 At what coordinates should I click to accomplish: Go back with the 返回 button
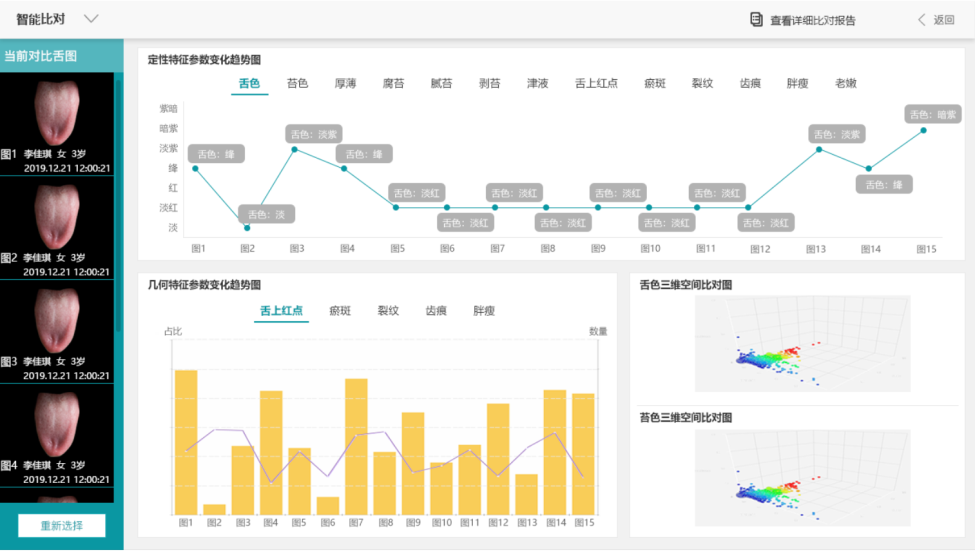(x=944, y=20)
